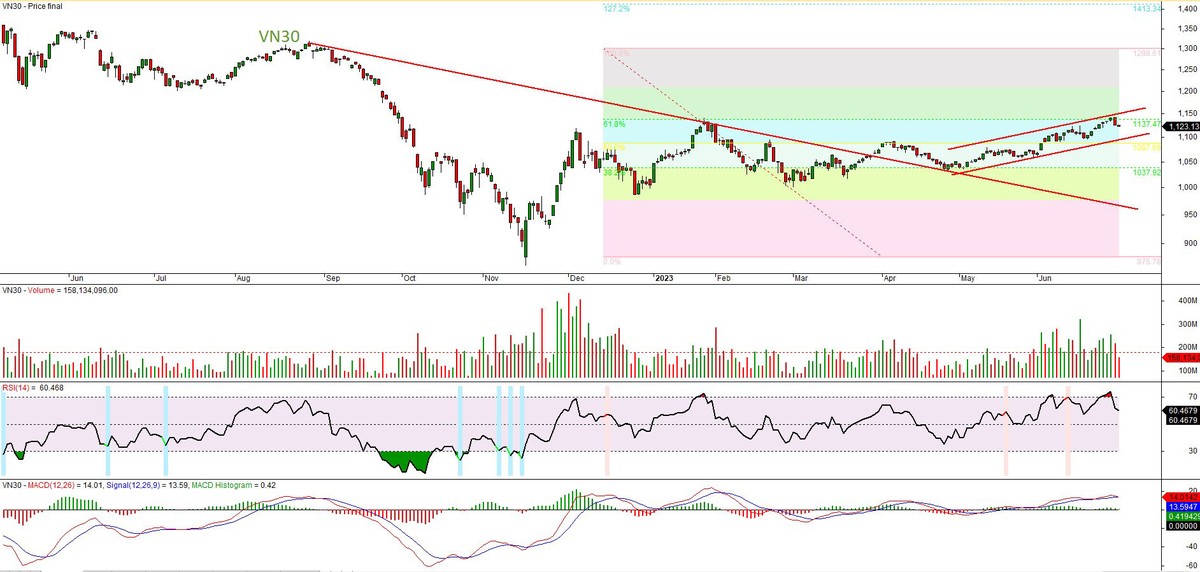Click the 61.8% Fibonacci level label
This screenshot has width=1200, height=572.
(x=614, y=124)
